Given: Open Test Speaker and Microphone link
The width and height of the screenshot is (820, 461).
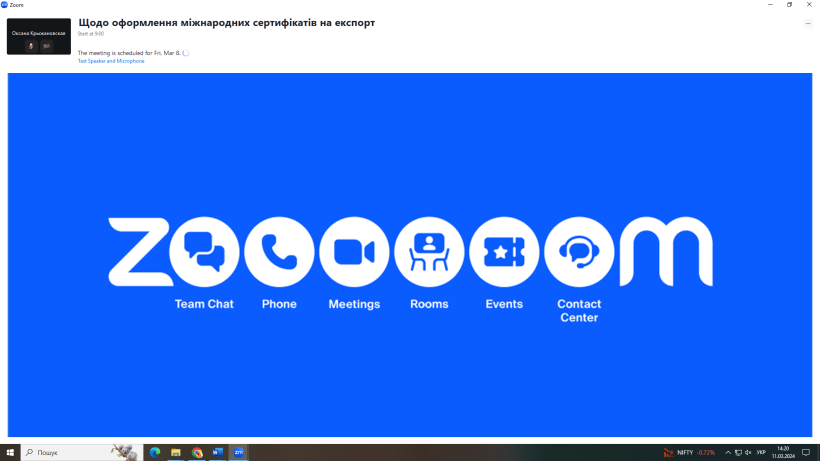Looking at the screenshot, I should (111, 61).
